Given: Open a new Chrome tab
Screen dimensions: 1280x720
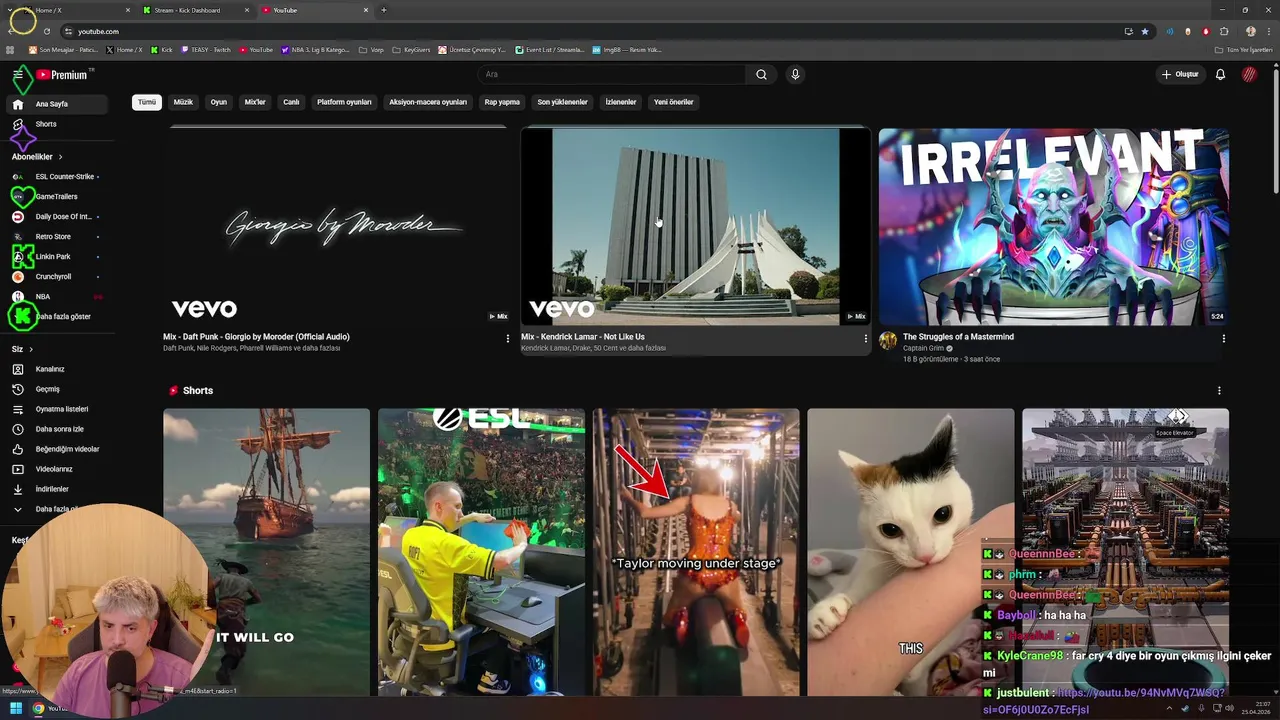Looking at the screenshot, I should coord(384,10).
